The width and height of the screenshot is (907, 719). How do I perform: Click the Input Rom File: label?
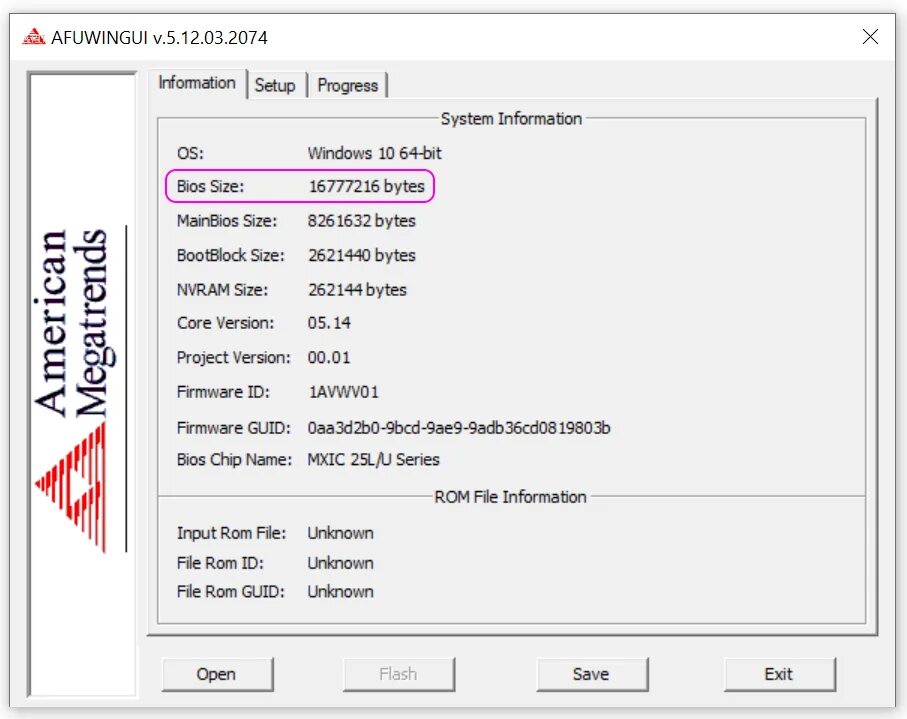click(231, 533)
